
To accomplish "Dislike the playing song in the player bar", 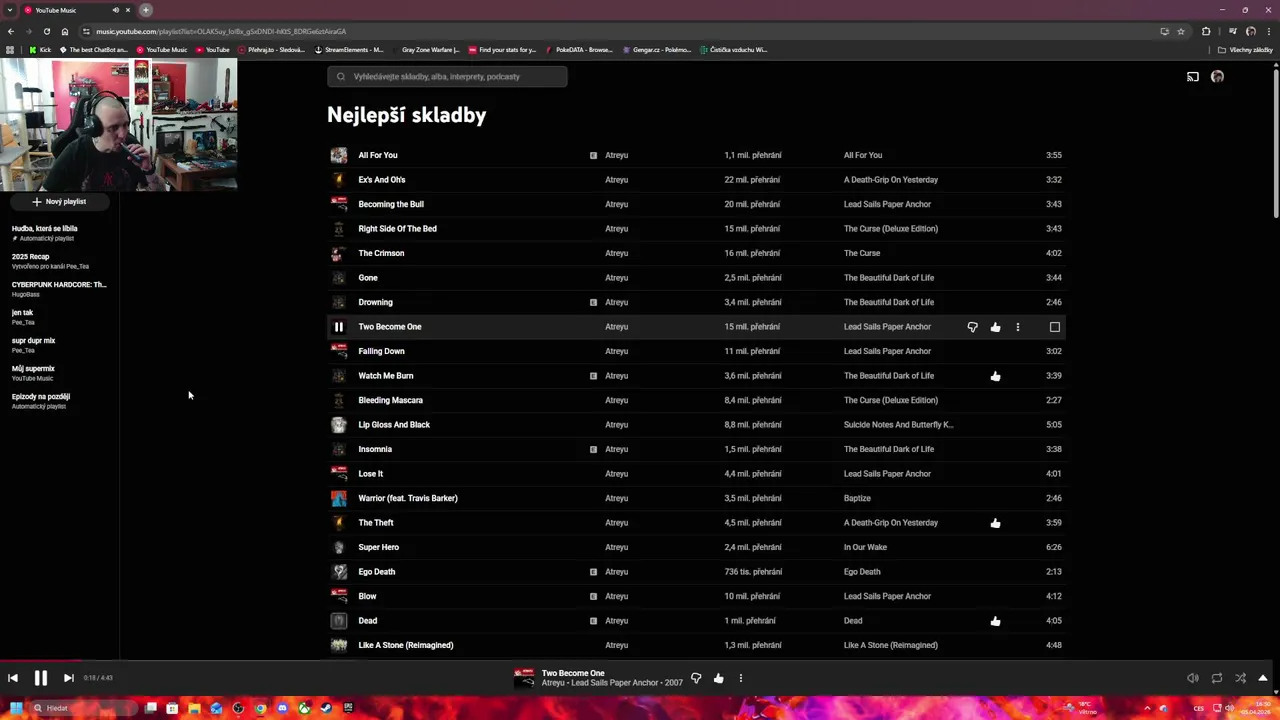I will (696, 678).
